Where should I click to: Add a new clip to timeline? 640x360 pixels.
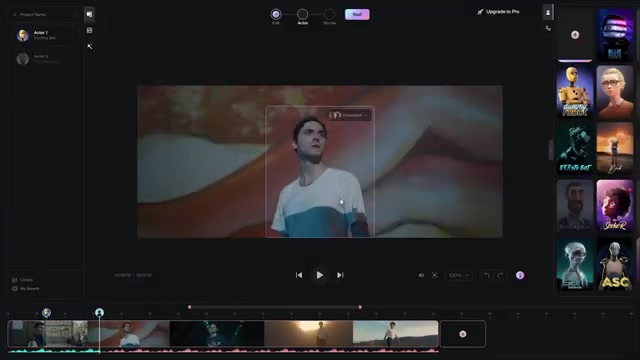pyautogui.click(x=463, y=334)
